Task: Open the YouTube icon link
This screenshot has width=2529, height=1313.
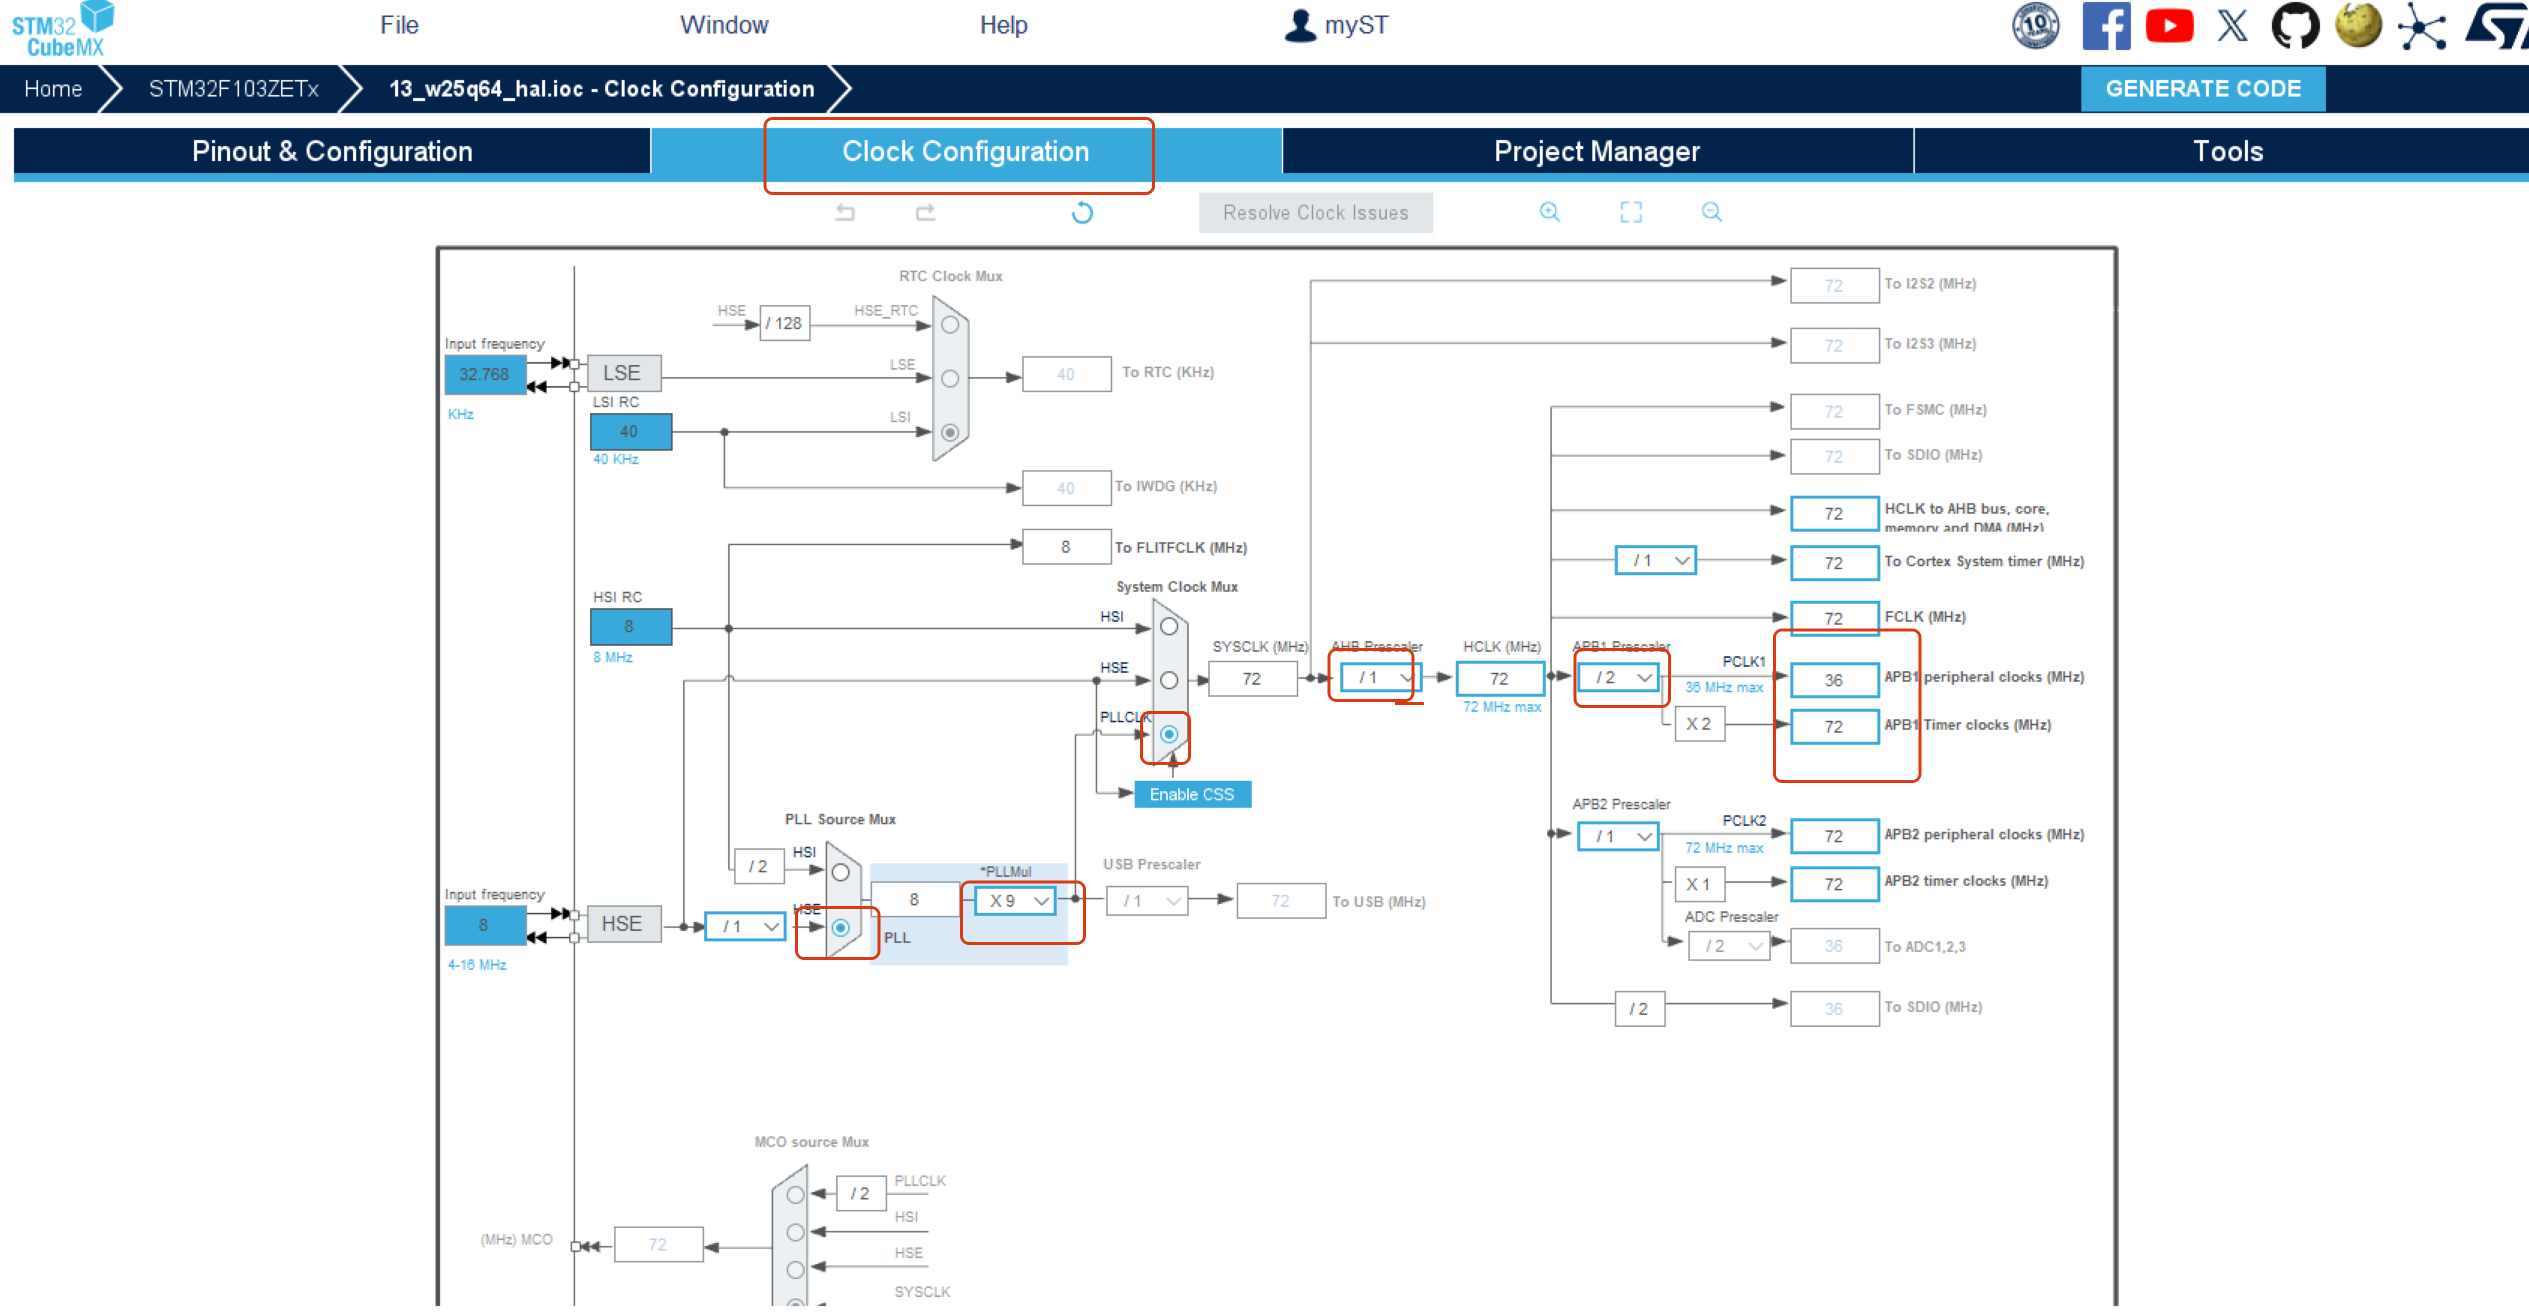Action: point(2168,26)
